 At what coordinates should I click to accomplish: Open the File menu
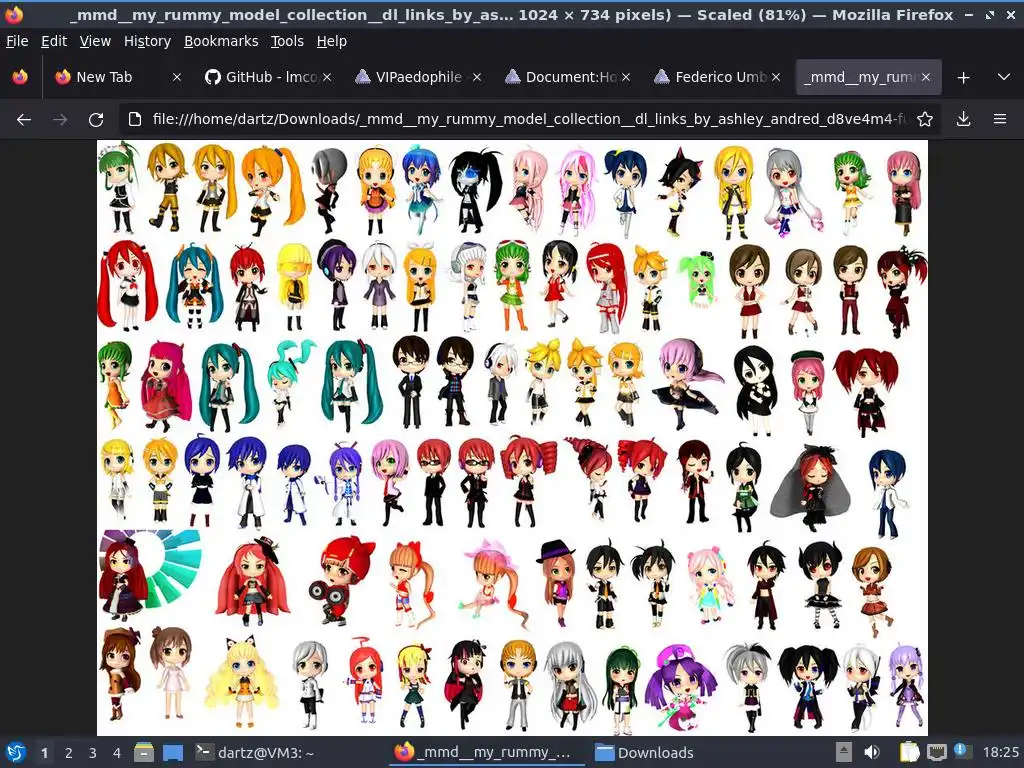tap(17, 41)
